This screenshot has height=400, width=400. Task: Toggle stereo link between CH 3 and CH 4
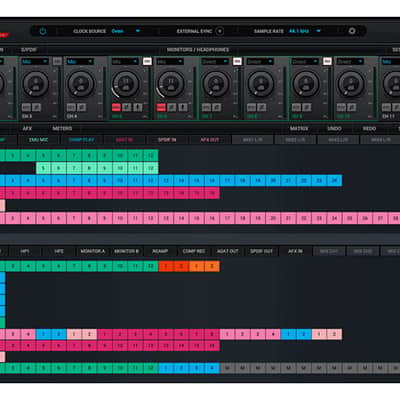pos(57,61)
